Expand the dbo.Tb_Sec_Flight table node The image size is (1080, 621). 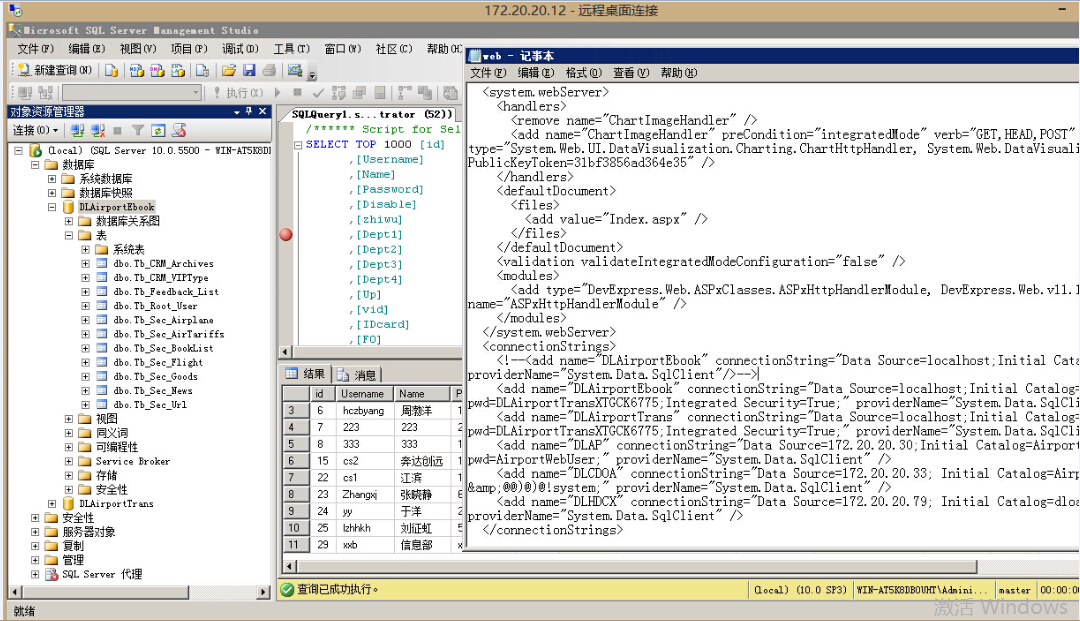point(85,362)
